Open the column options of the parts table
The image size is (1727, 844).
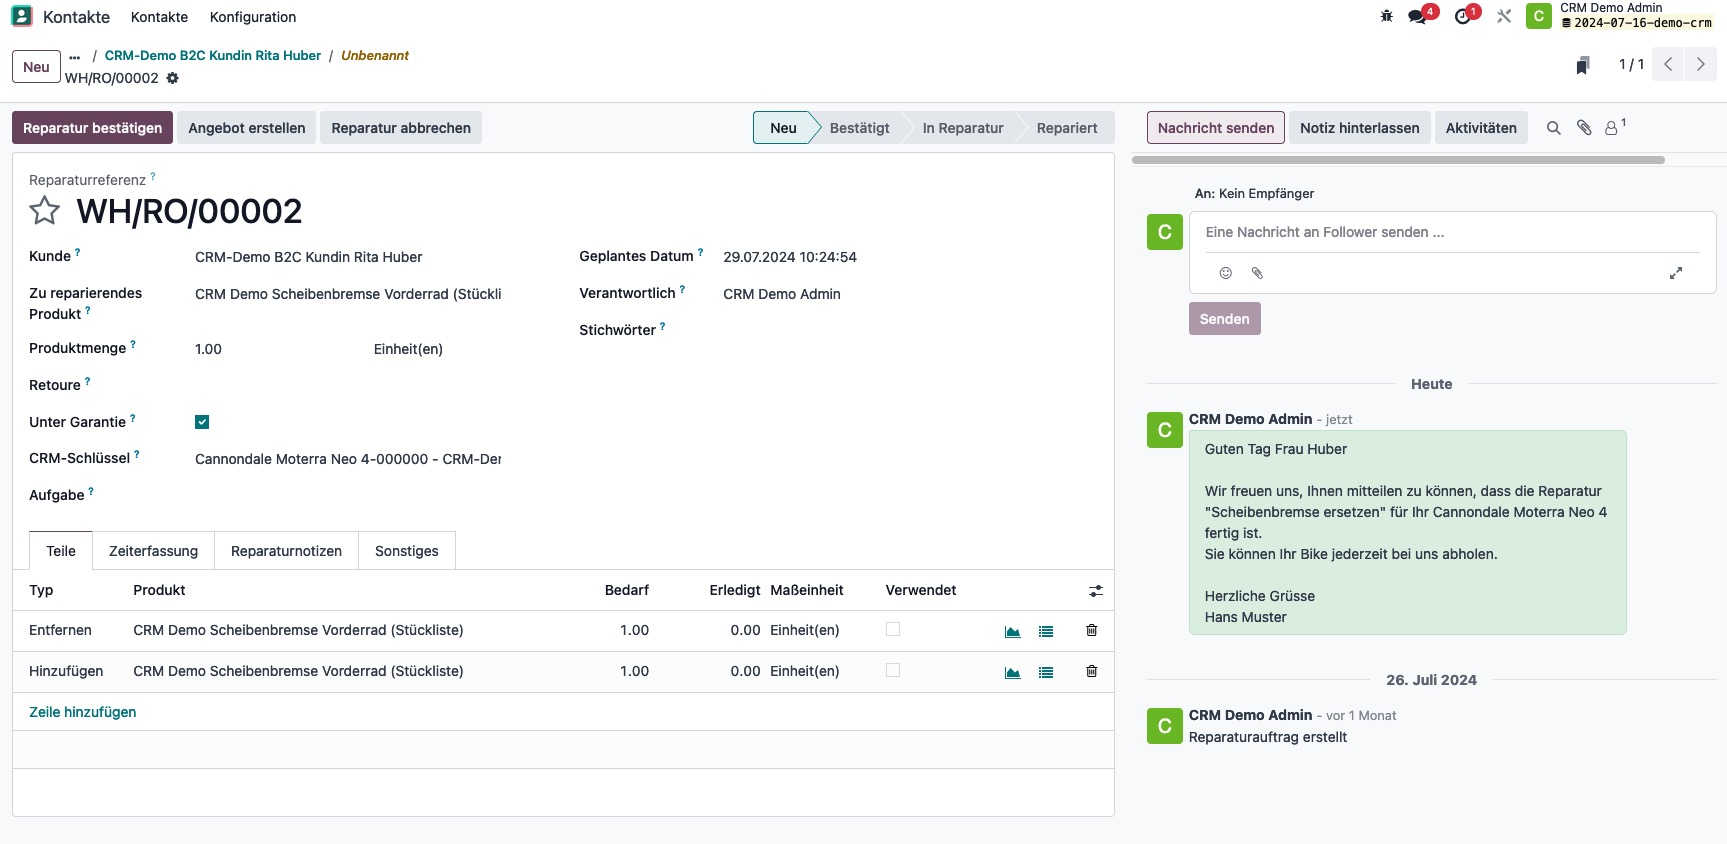(x=1095, y=591)
